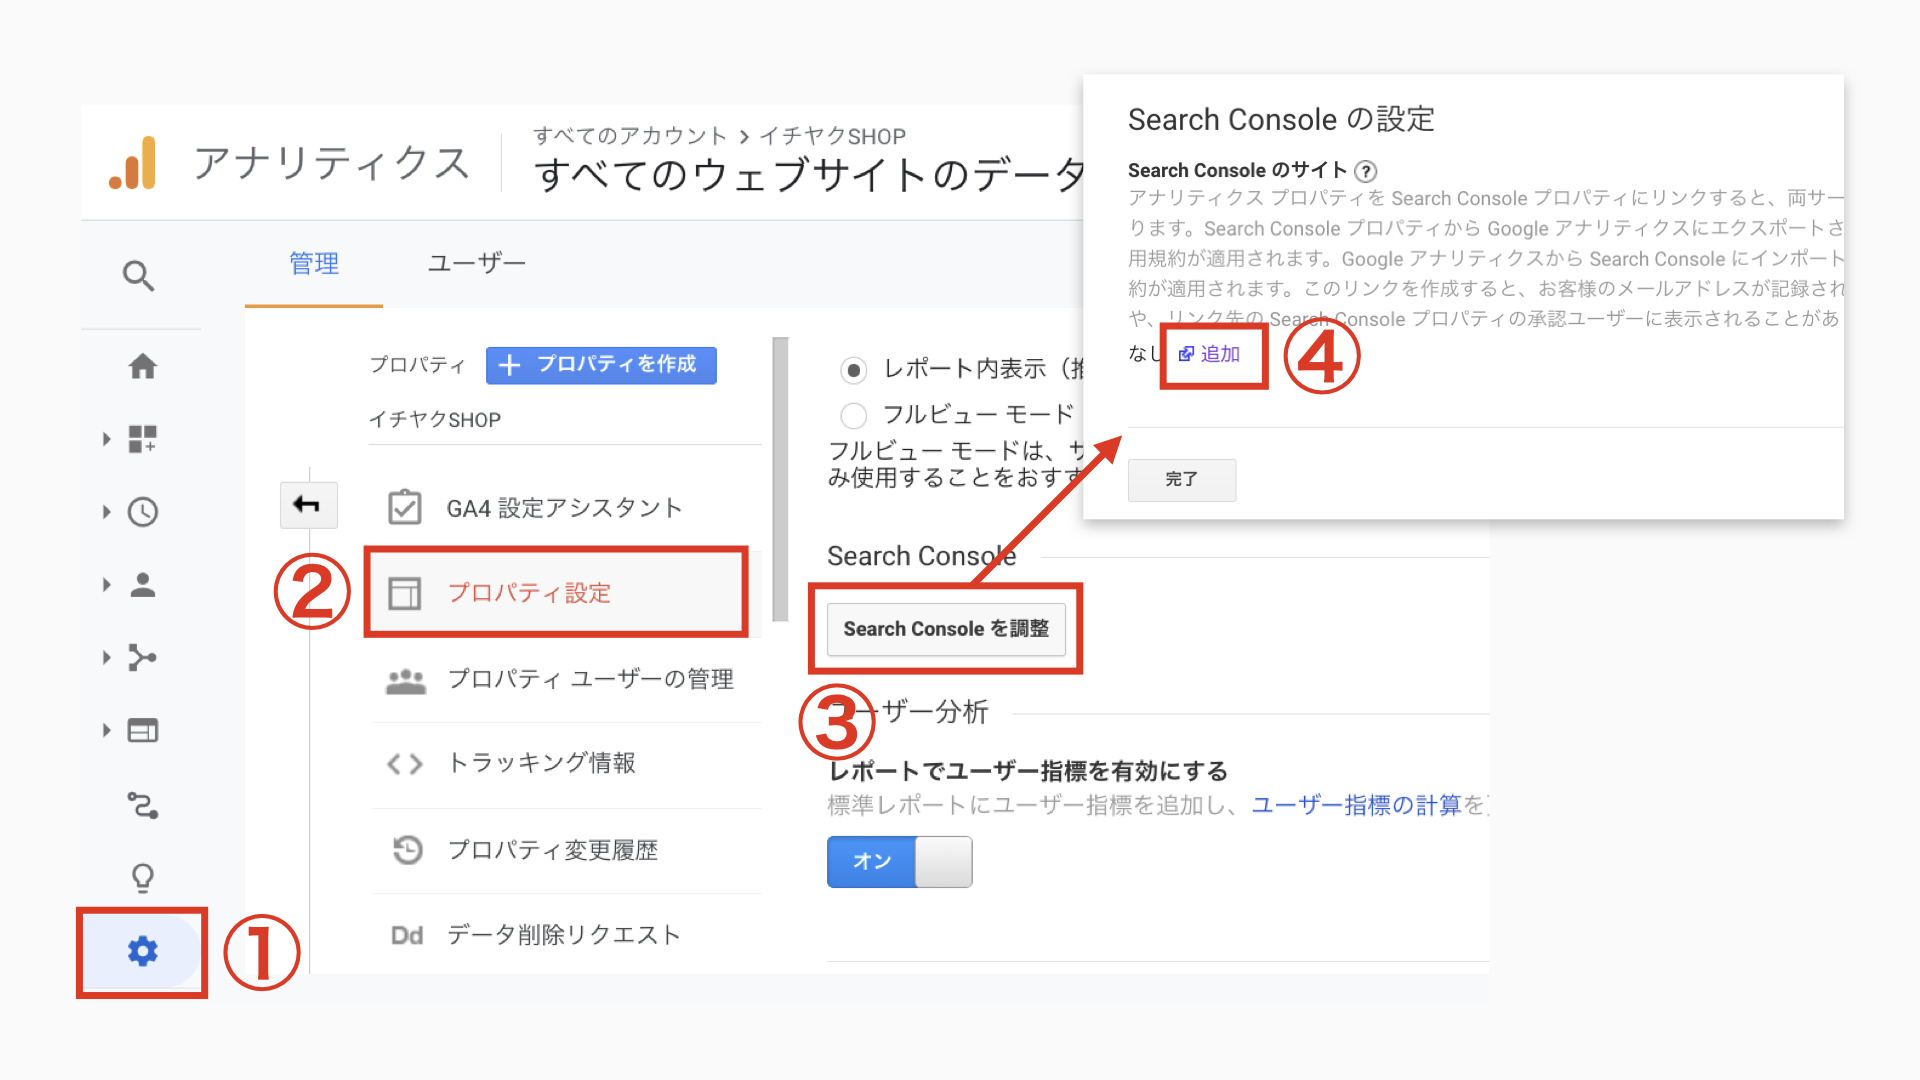This screenshot has height=1080, width=1920.
Task: Open the Discover lightbulb icon
Action: (x=143, y=878)
